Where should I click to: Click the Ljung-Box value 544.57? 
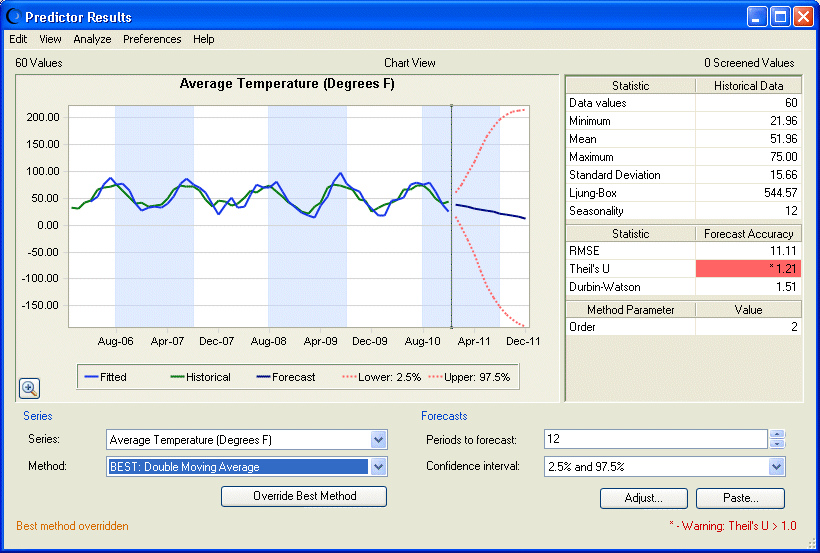coord(780,193)
